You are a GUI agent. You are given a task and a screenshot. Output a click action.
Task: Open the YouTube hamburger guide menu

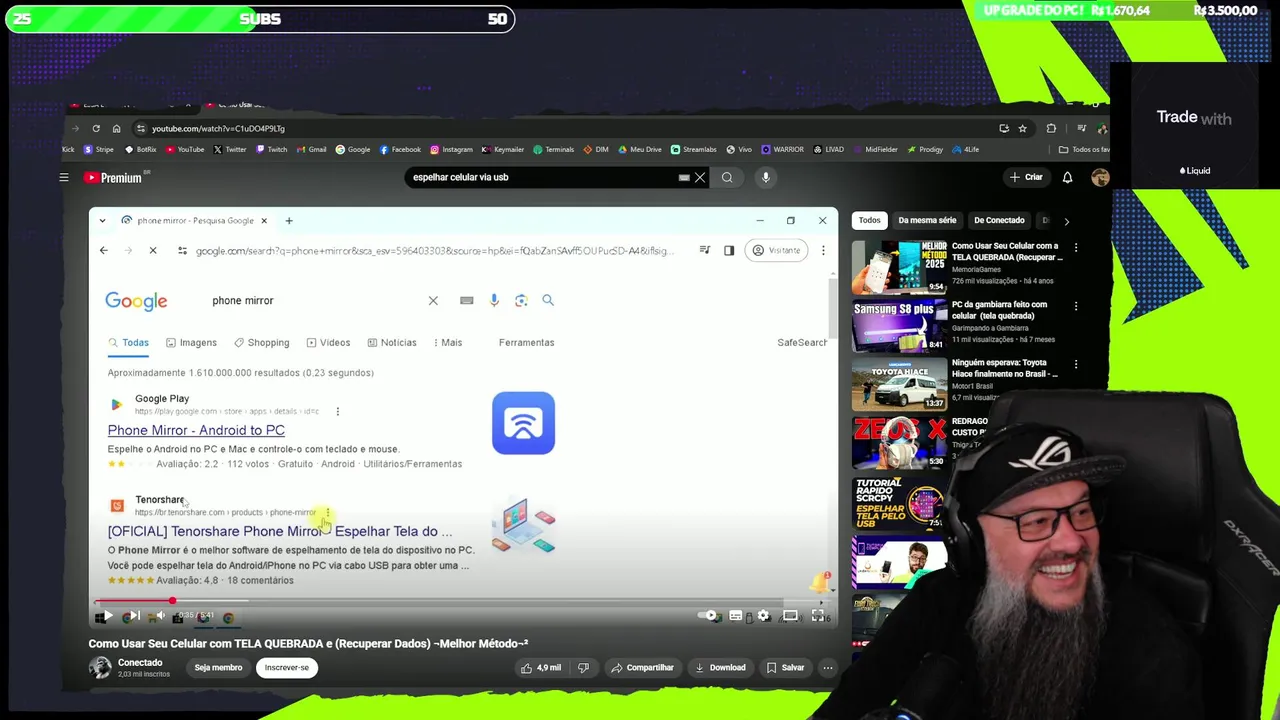[x=64, y=178]
